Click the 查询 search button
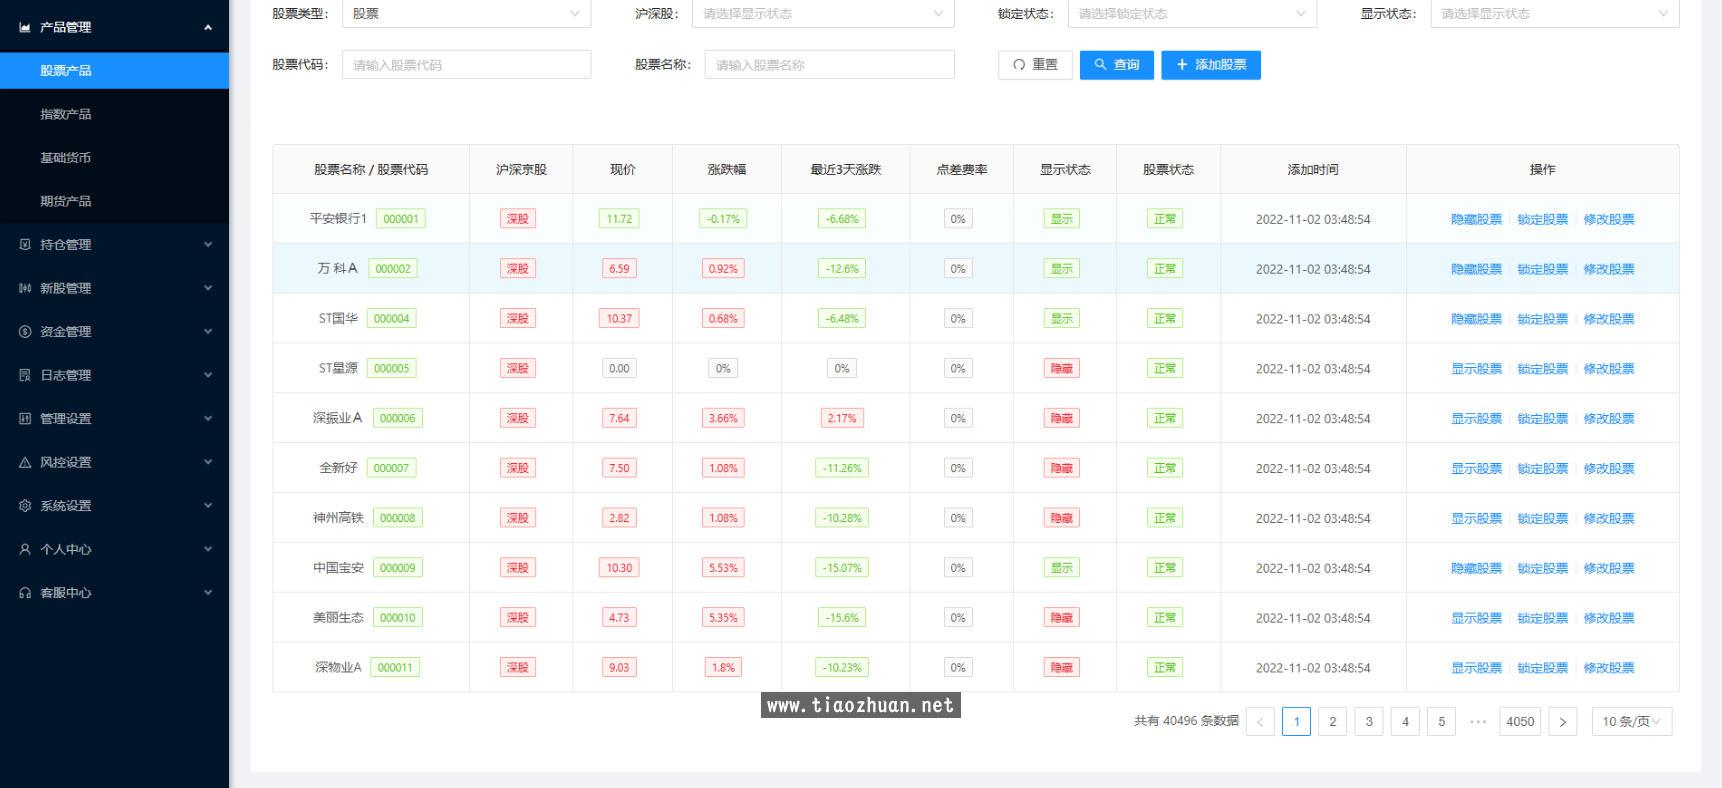The width and height of the screenshot is (1722, 788). pyautogui.click(x=1117, y=64)
